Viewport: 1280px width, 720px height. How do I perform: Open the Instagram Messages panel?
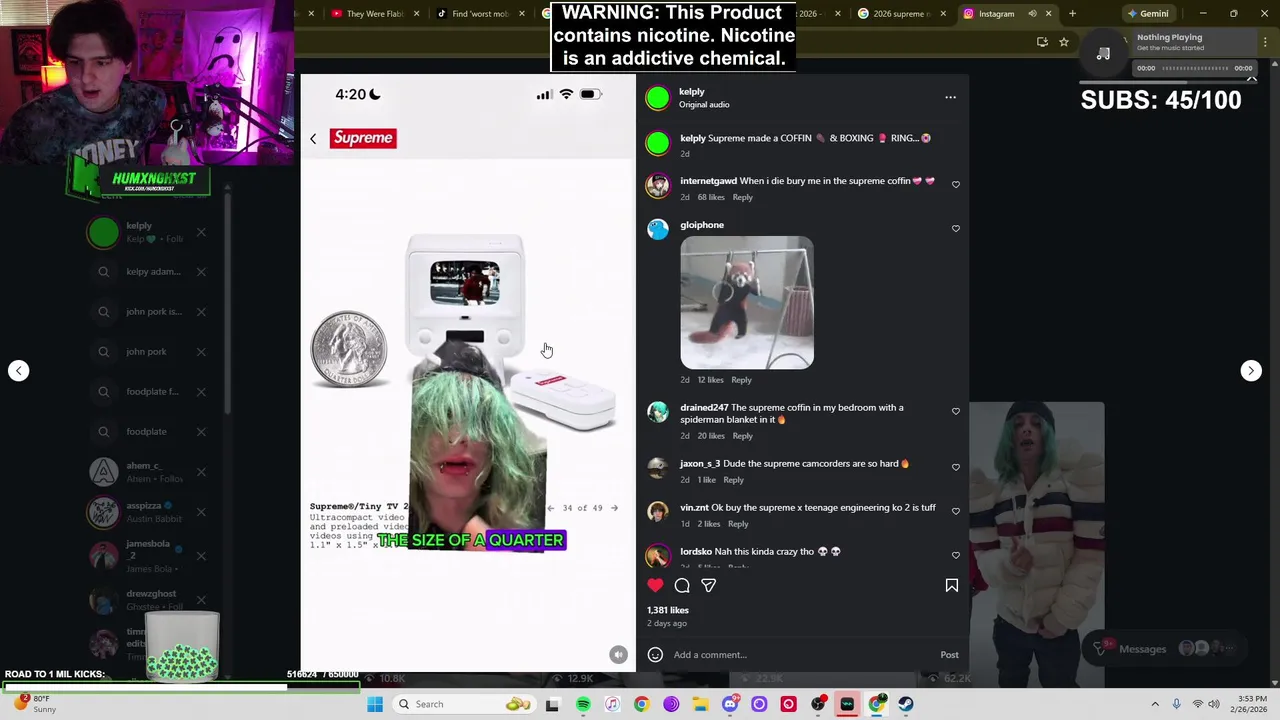(x=1165, y=649)
